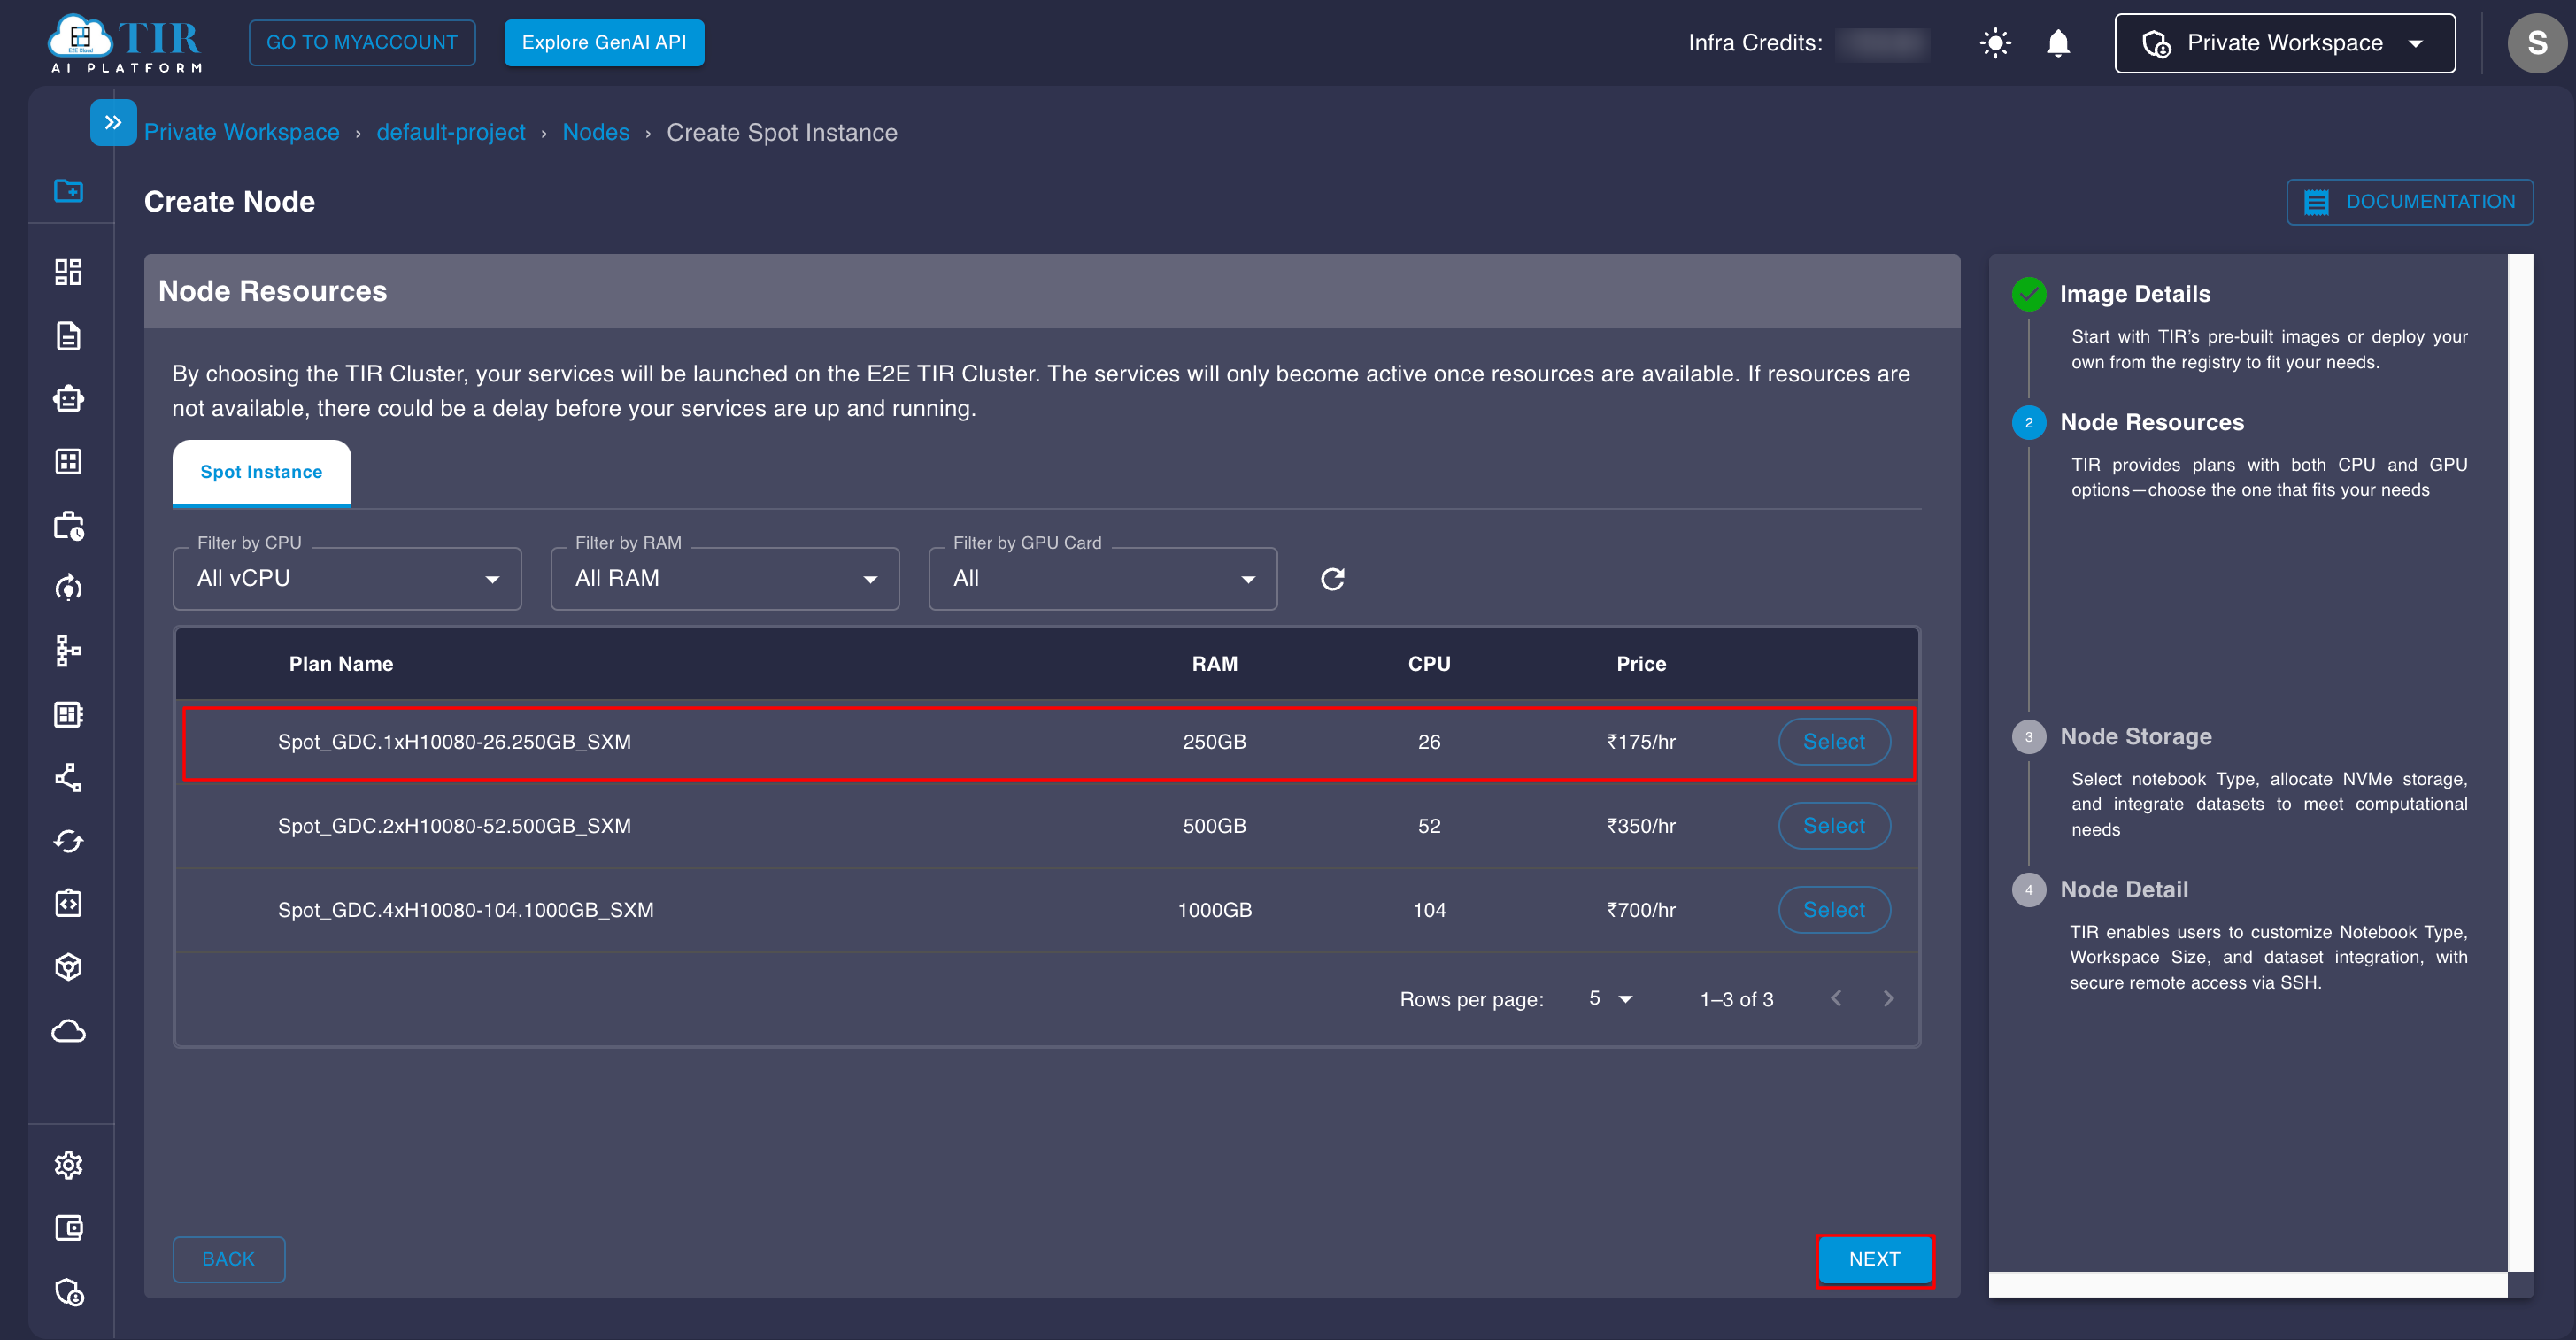Click the Plan Name column header
The image size is (2576, 1340).
click(x=341, y=664)
